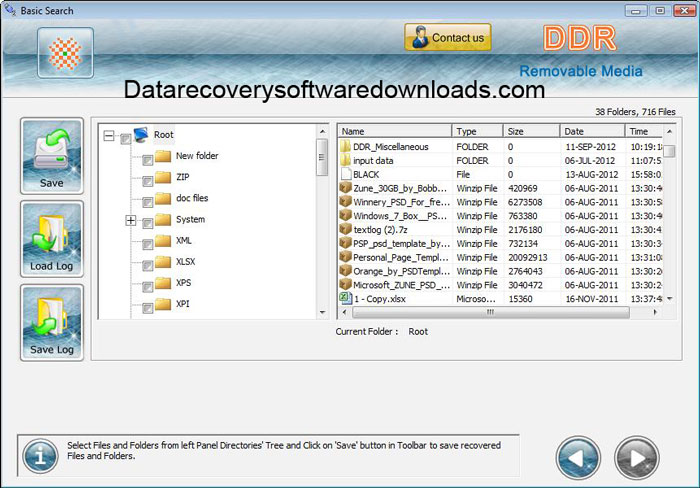This screenshot has height=488, width=700.
Task: Click the textlog (2).7z archive icon
Action: [x=345, y=229]
